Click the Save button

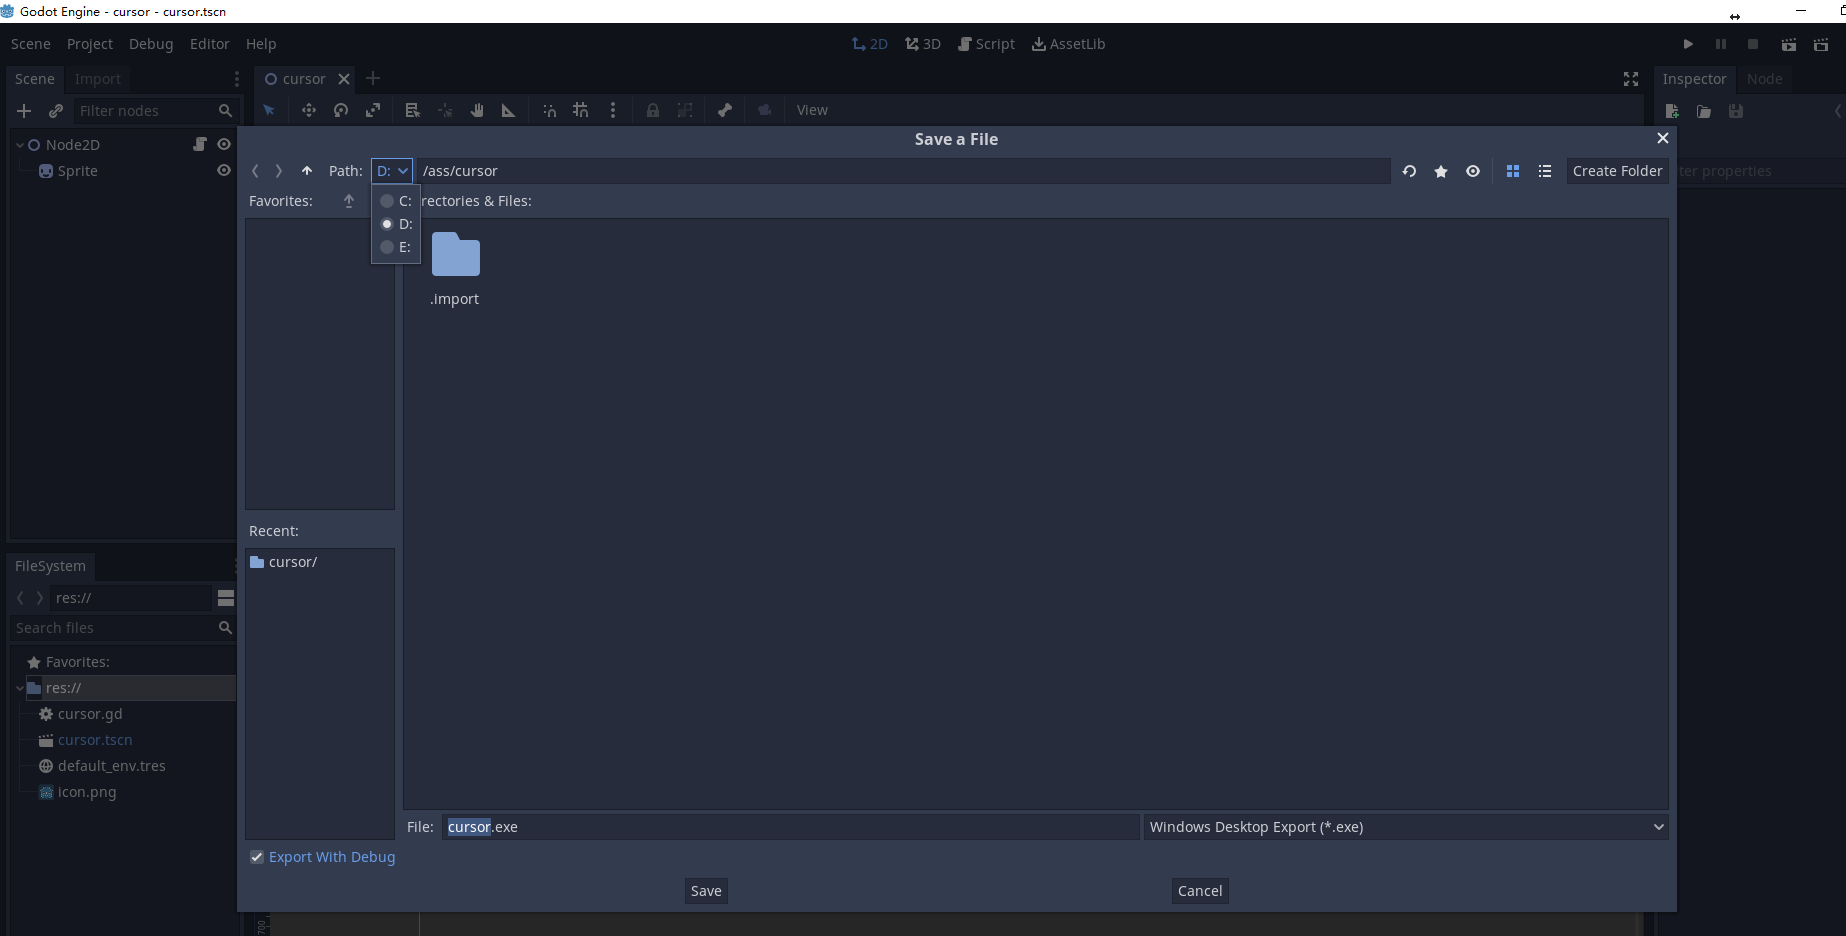click(x=706, y=891)
